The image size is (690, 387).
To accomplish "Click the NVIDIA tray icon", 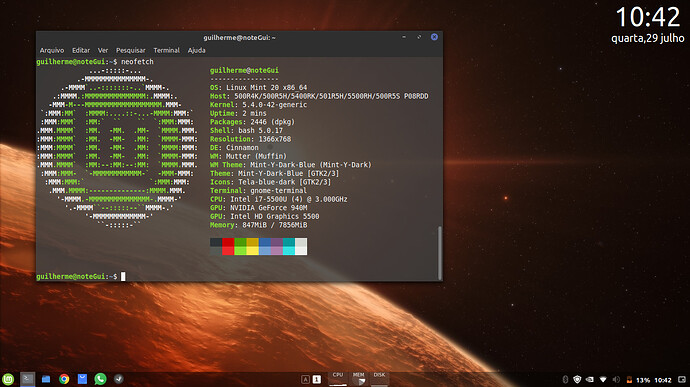I will point(590,380).
